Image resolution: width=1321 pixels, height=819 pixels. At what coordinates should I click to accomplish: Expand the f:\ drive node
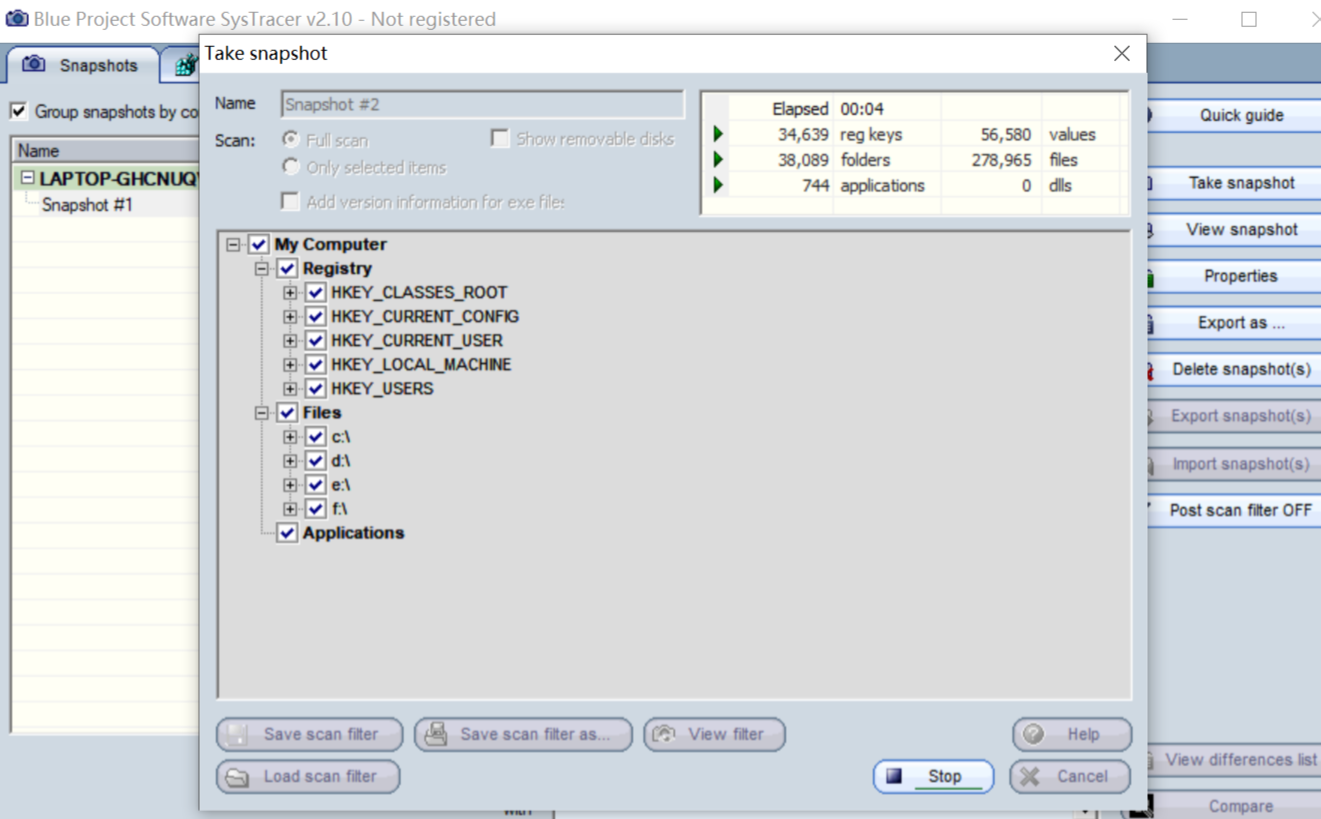[x=290, y=508]
